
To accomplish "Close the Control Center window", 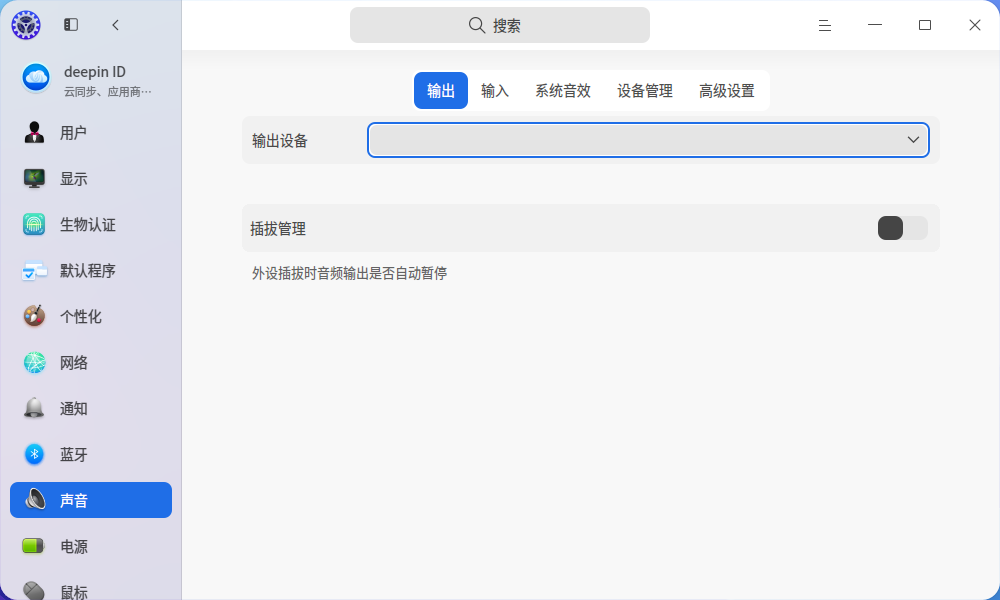I will [x=974, y=25].
